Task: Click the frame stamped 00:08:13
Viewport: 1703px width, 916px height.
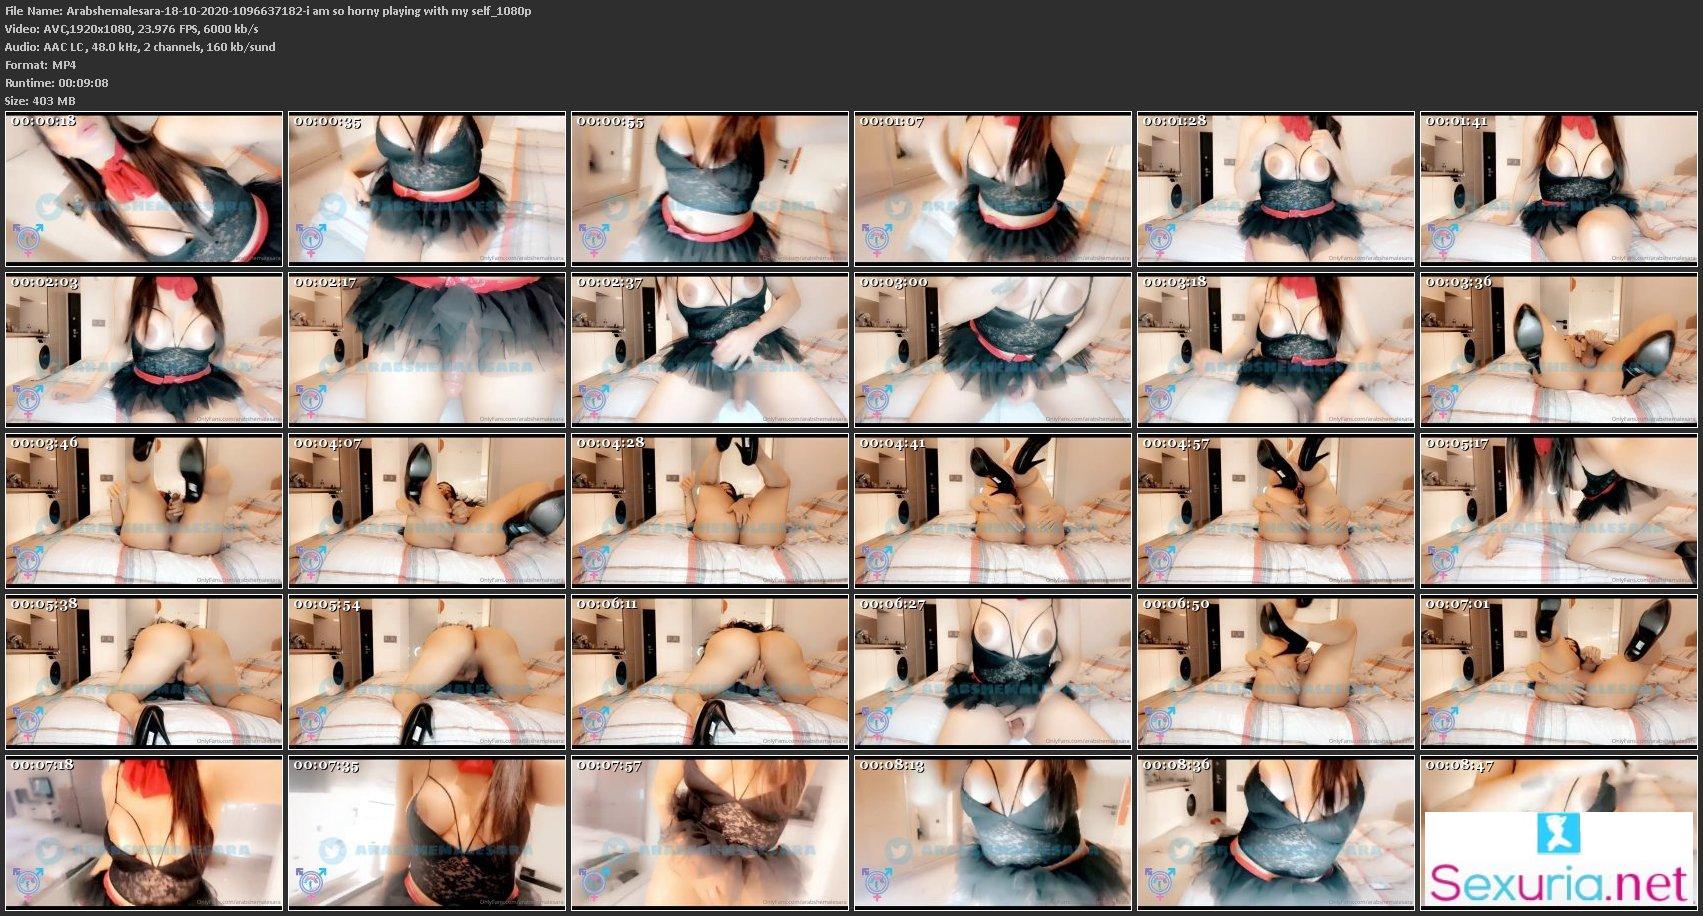Action: (992, 833)
